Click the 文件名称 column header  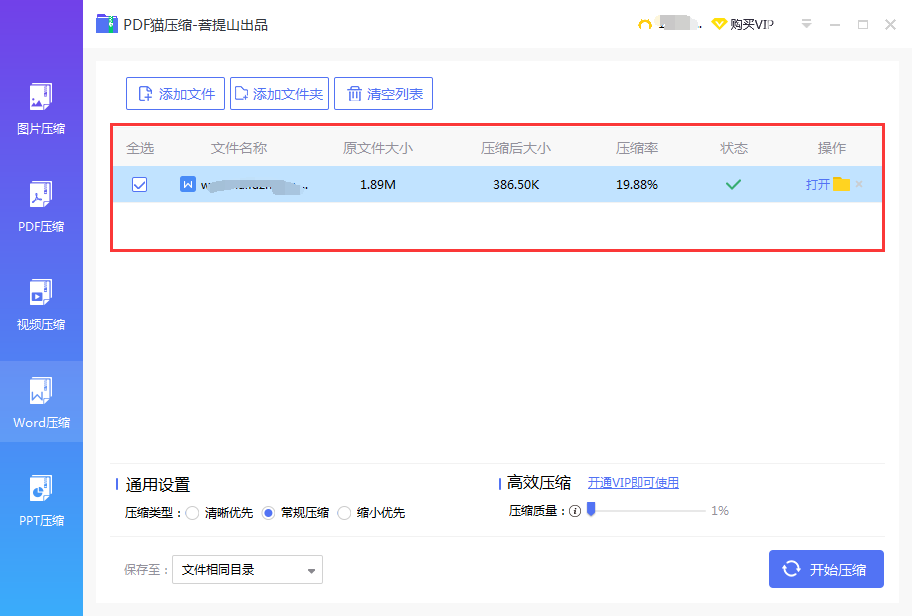click(238, 148)
